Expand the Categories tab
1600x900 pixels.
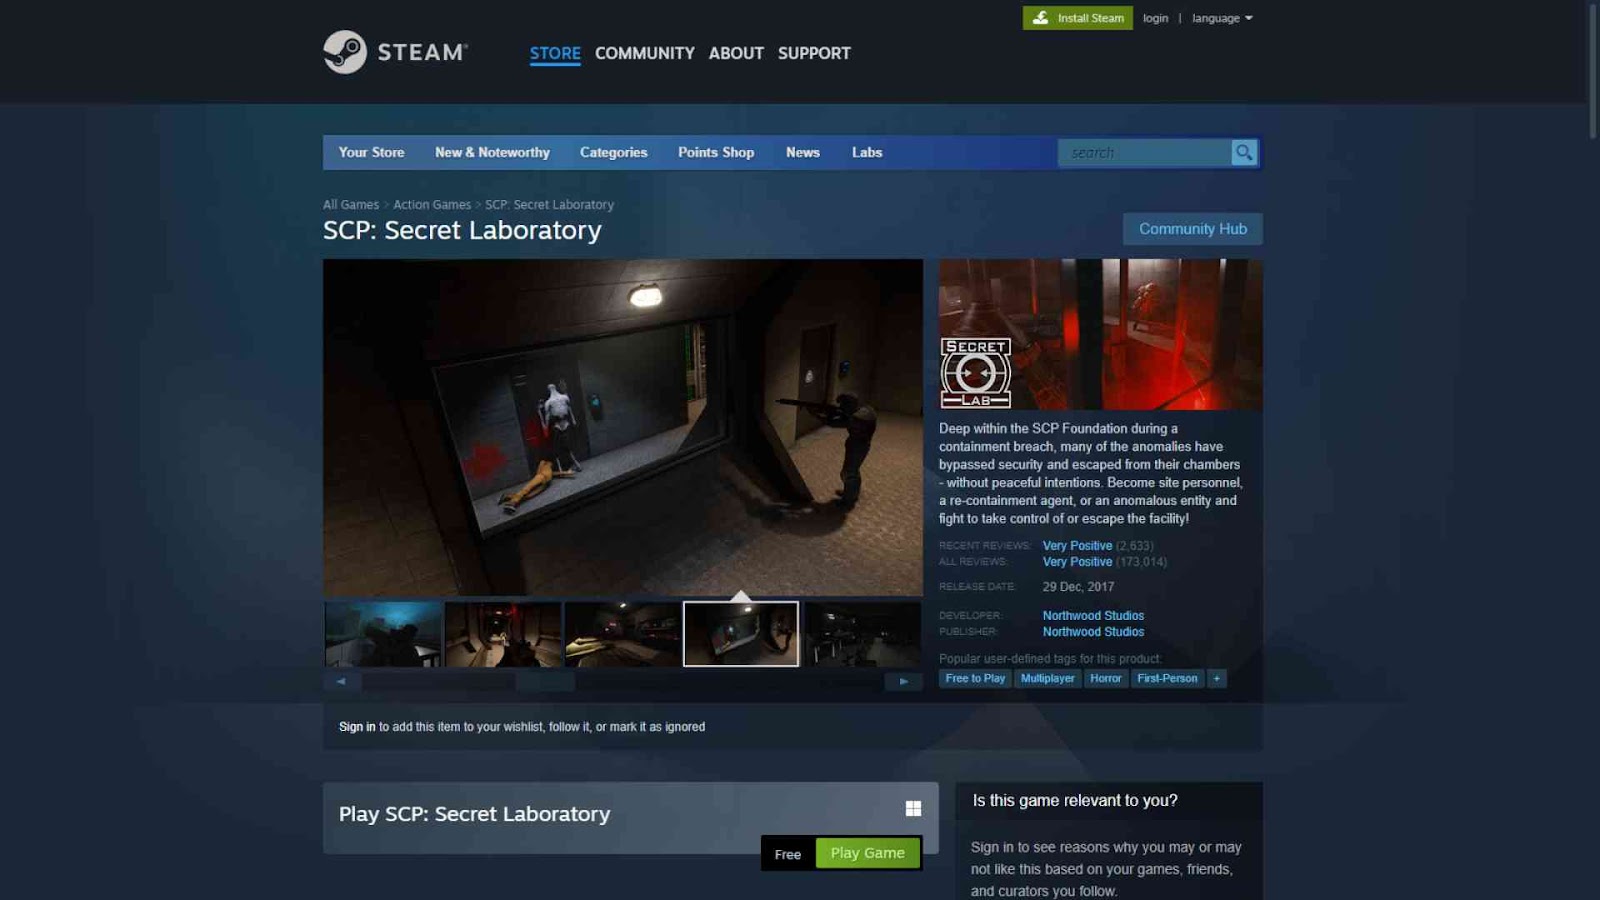(613, 152)
